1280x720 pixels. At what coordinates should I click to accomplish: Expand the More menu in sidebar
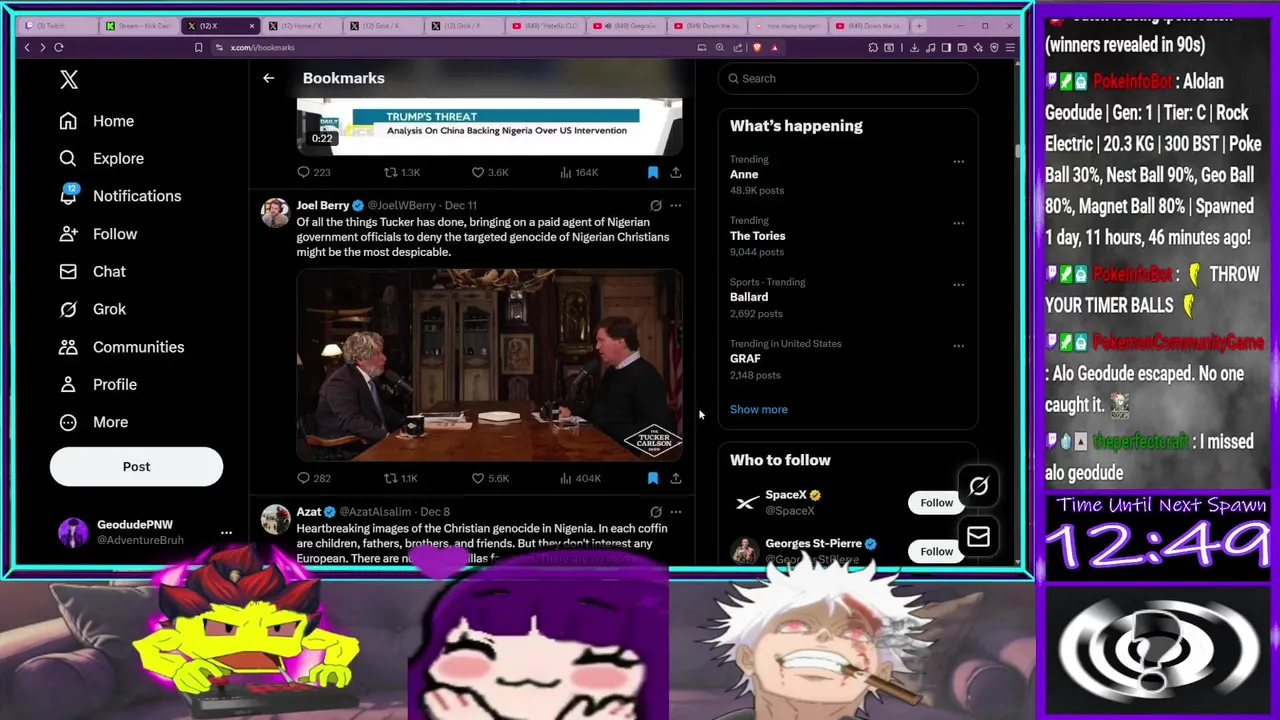[94, 422]
